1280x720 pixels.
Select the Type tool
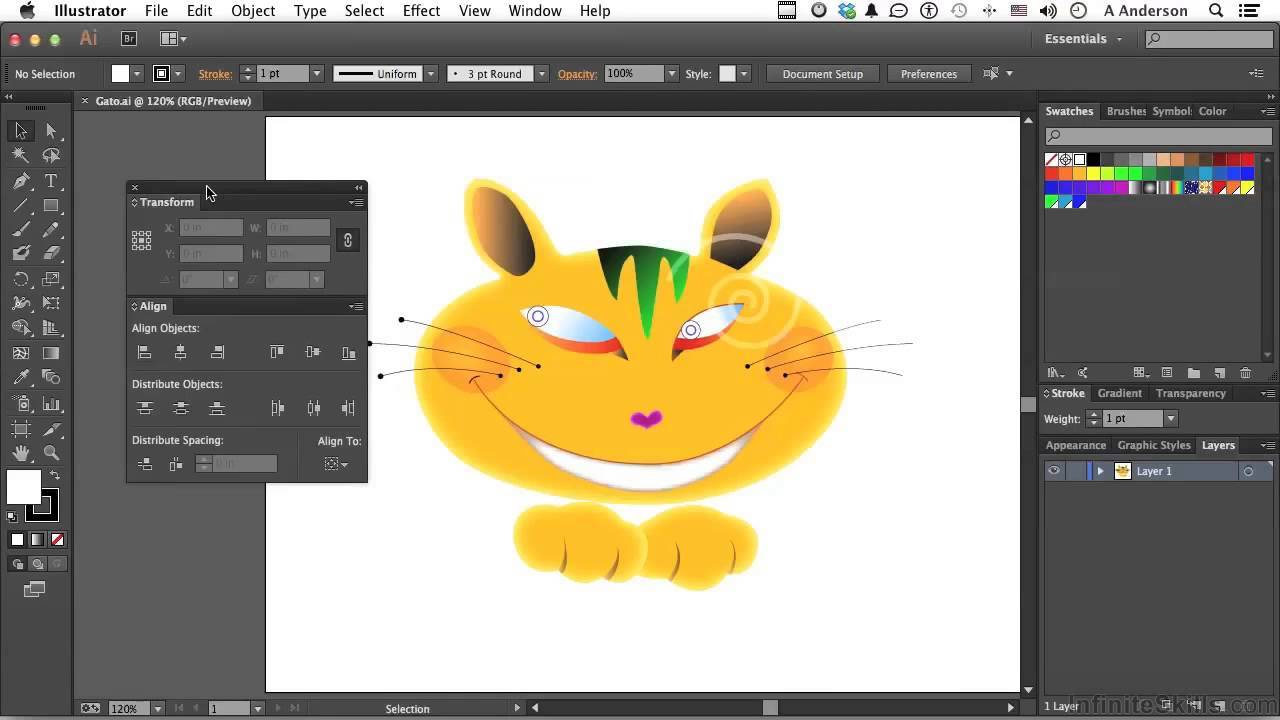(51, 181)
